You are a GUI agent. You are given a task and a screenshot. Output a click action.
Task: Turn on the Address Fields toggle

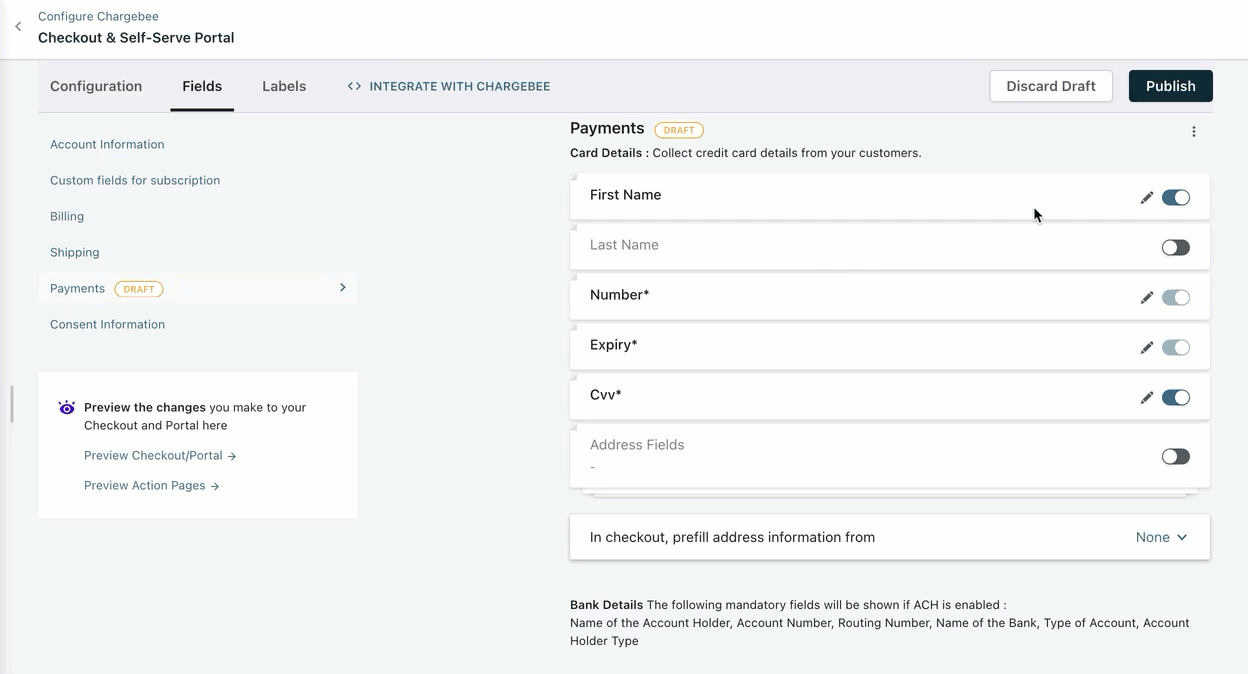click(x=1175, y=457)
